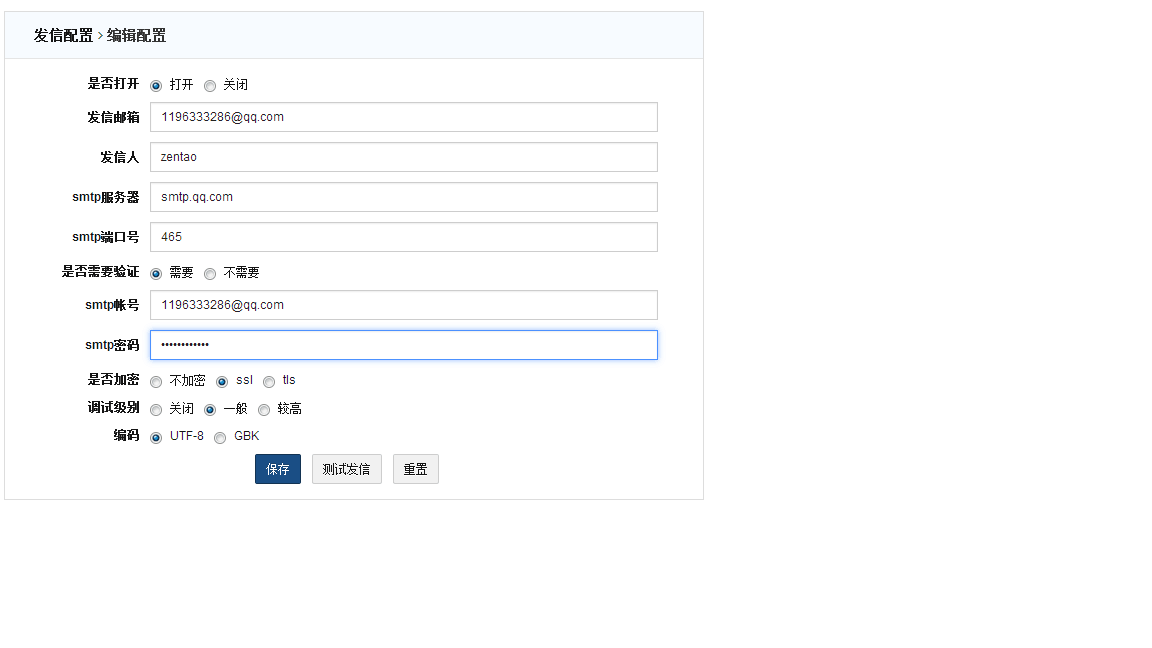Set debug level to 较高
This screenshot has height=648, width=1152.
coord(264,410)
